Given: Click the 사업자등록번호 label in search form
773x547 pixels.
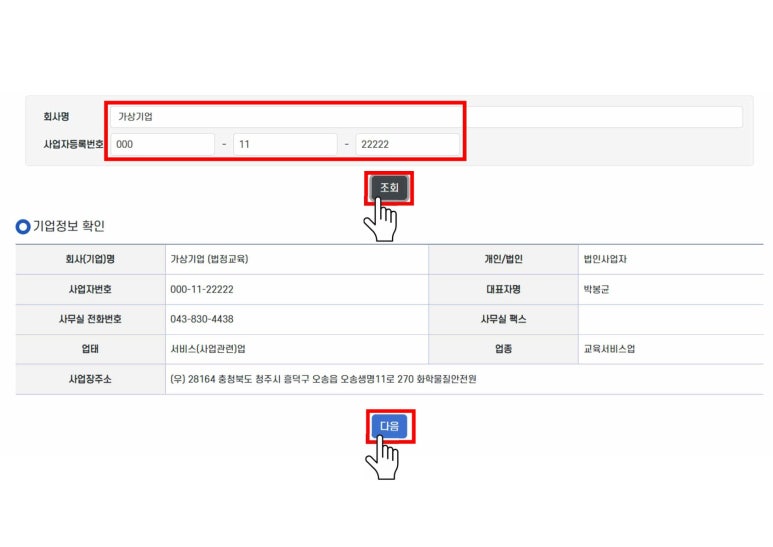Looking at the screenshot, I should click(x=67, y=145).
